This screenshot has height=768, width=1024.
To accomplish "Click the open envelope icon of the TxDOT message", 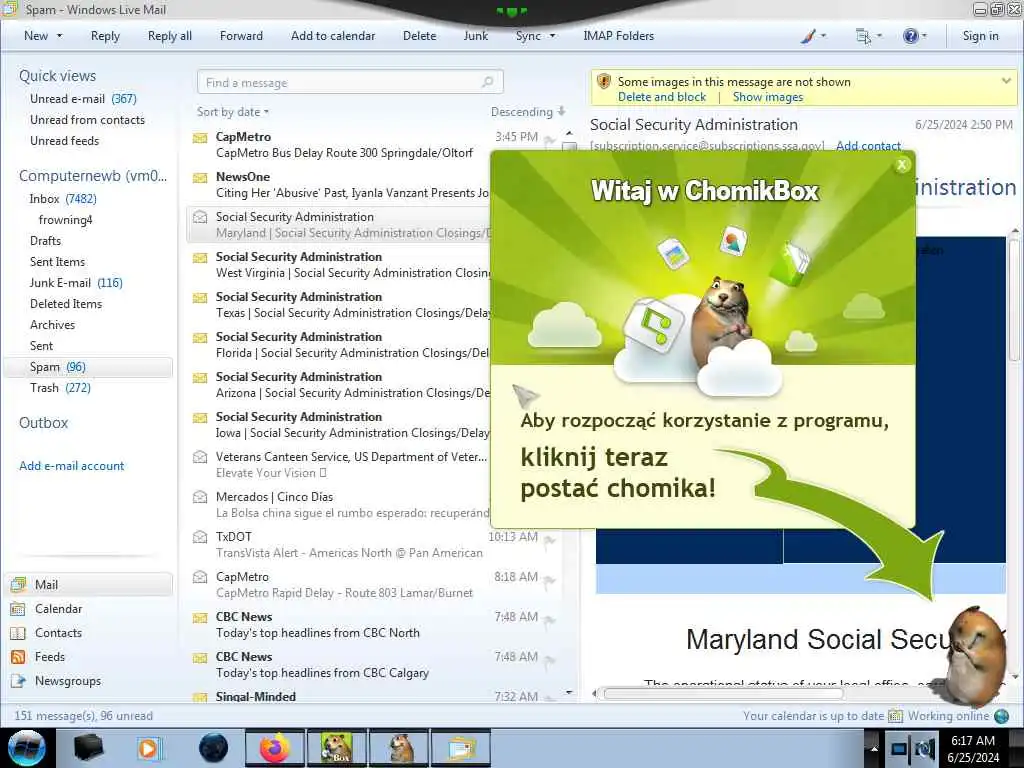I will click(x=200, y=537).
